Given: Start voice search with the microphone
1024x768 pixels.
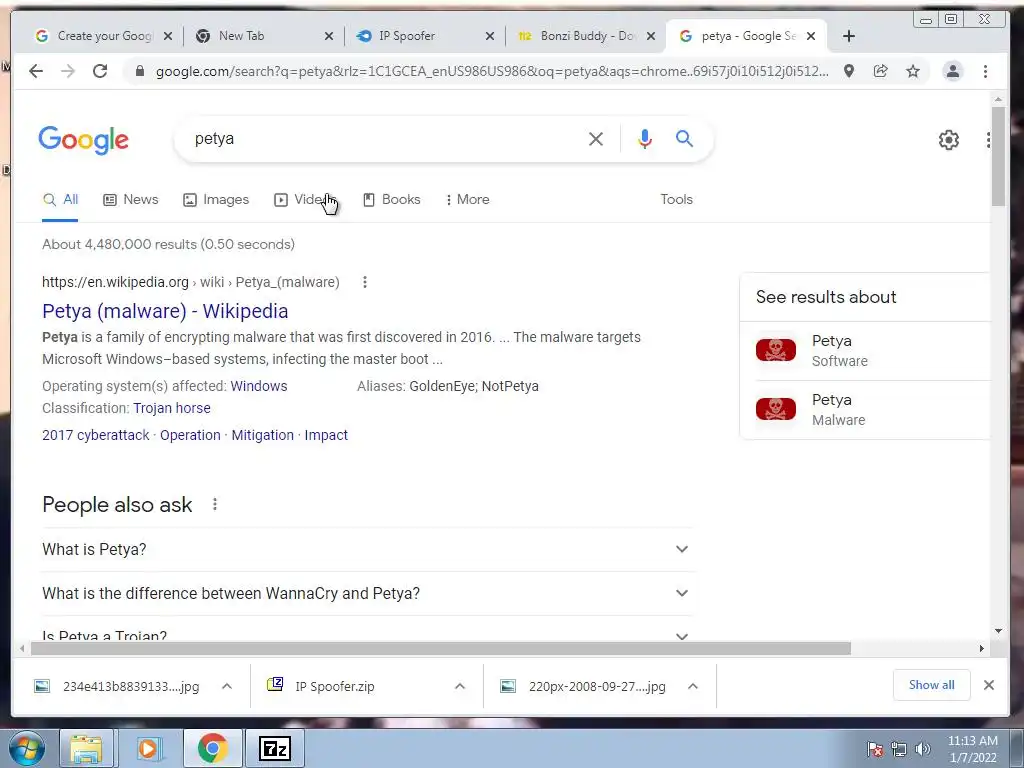Looking at the screenshot, I should (645, 138).
